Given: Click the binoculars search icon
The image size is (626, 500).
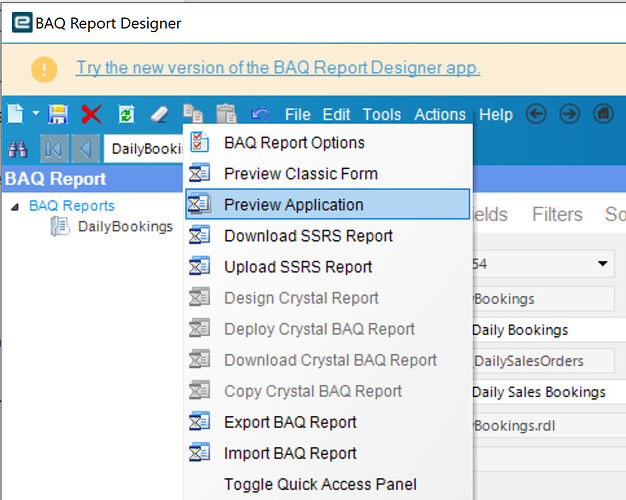Looking at the screenshot, I should (x=17, y=149).
